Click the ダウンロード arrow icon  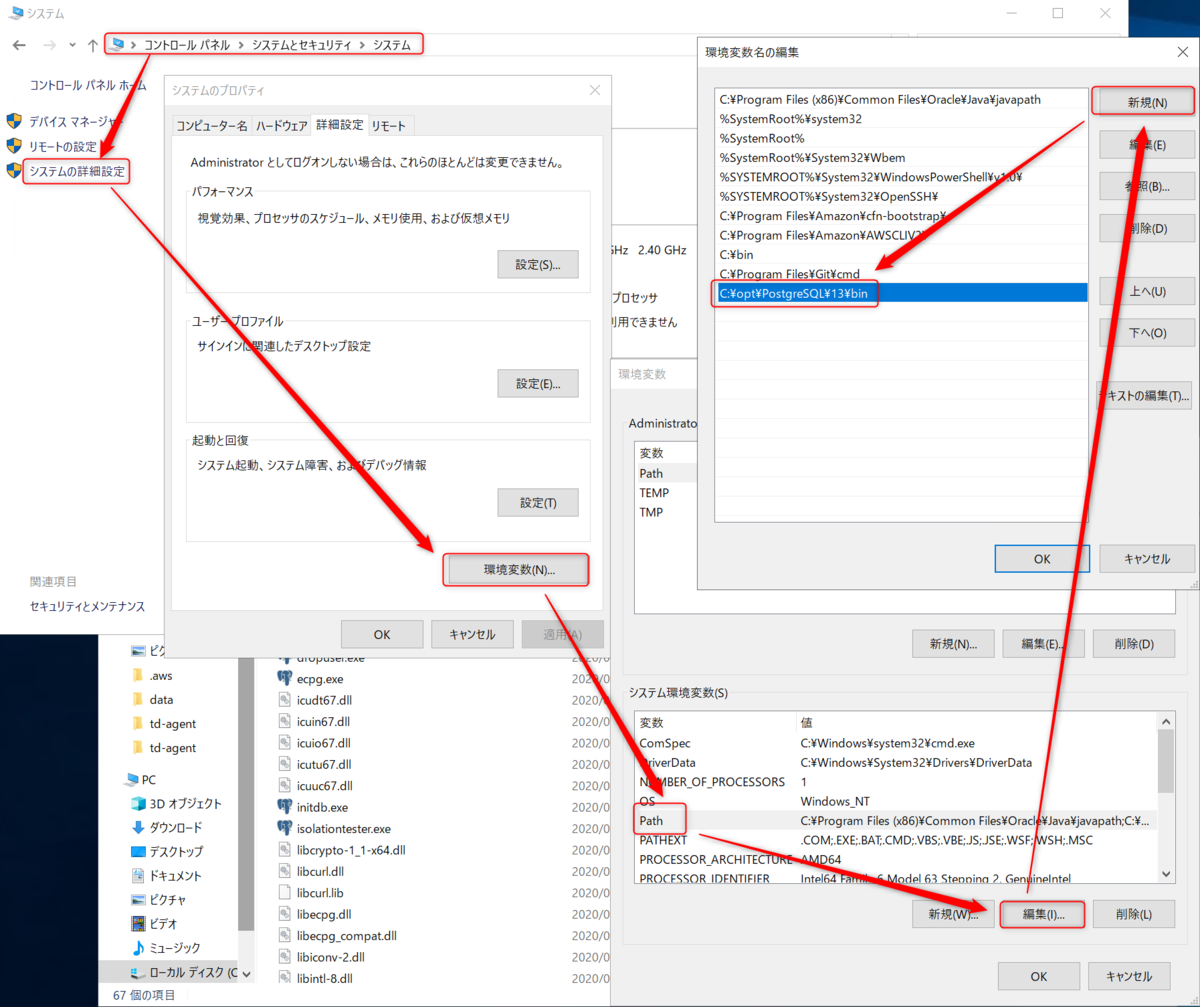138,827
